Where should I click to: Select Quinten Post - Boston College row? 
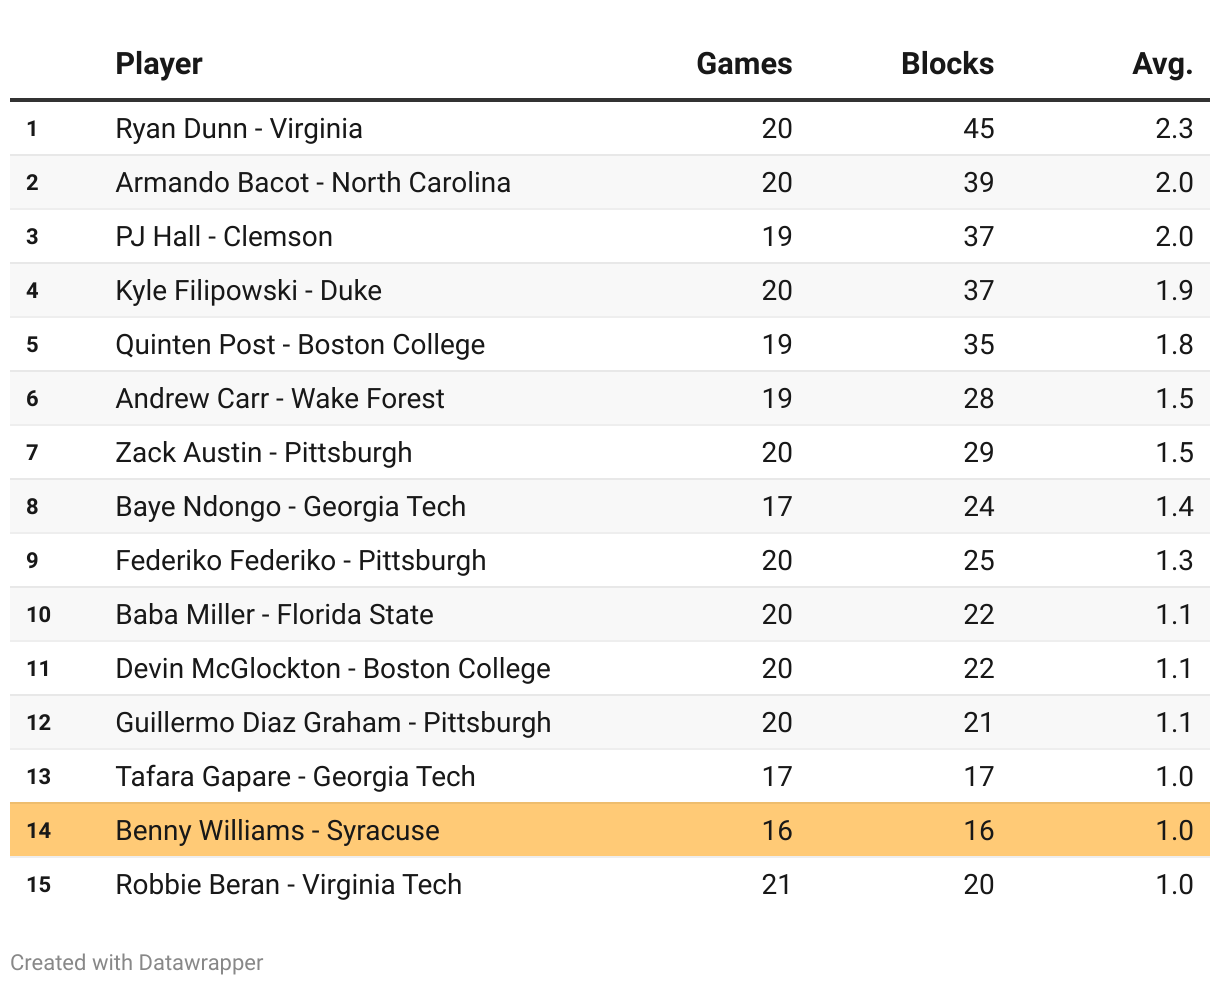(300, 345)
